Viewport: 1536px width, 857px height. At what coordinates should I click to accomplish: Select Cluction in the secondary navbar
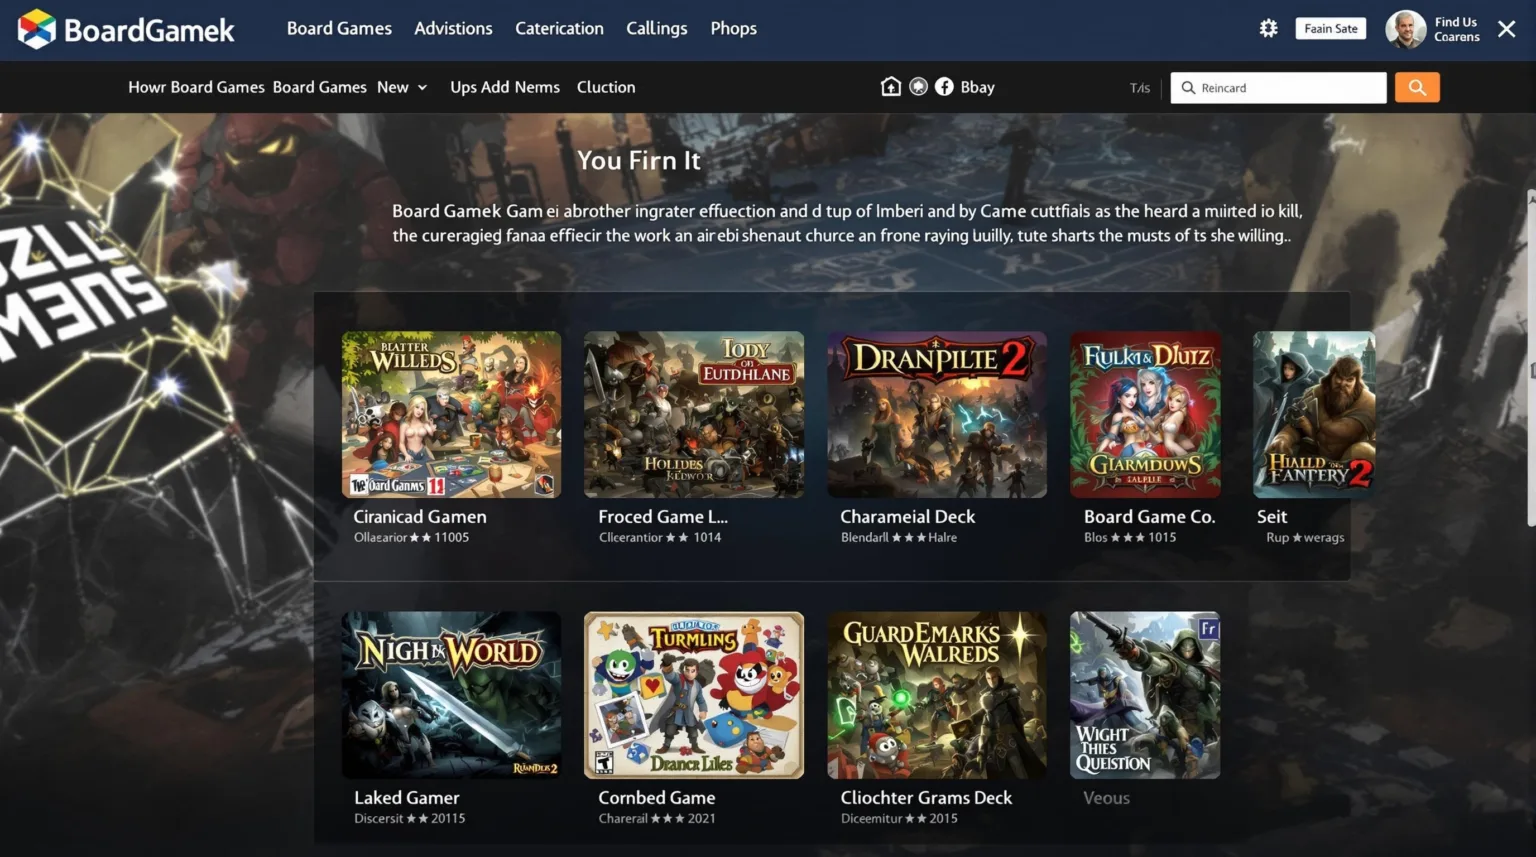pyautogui.click(x=605, y=87)
